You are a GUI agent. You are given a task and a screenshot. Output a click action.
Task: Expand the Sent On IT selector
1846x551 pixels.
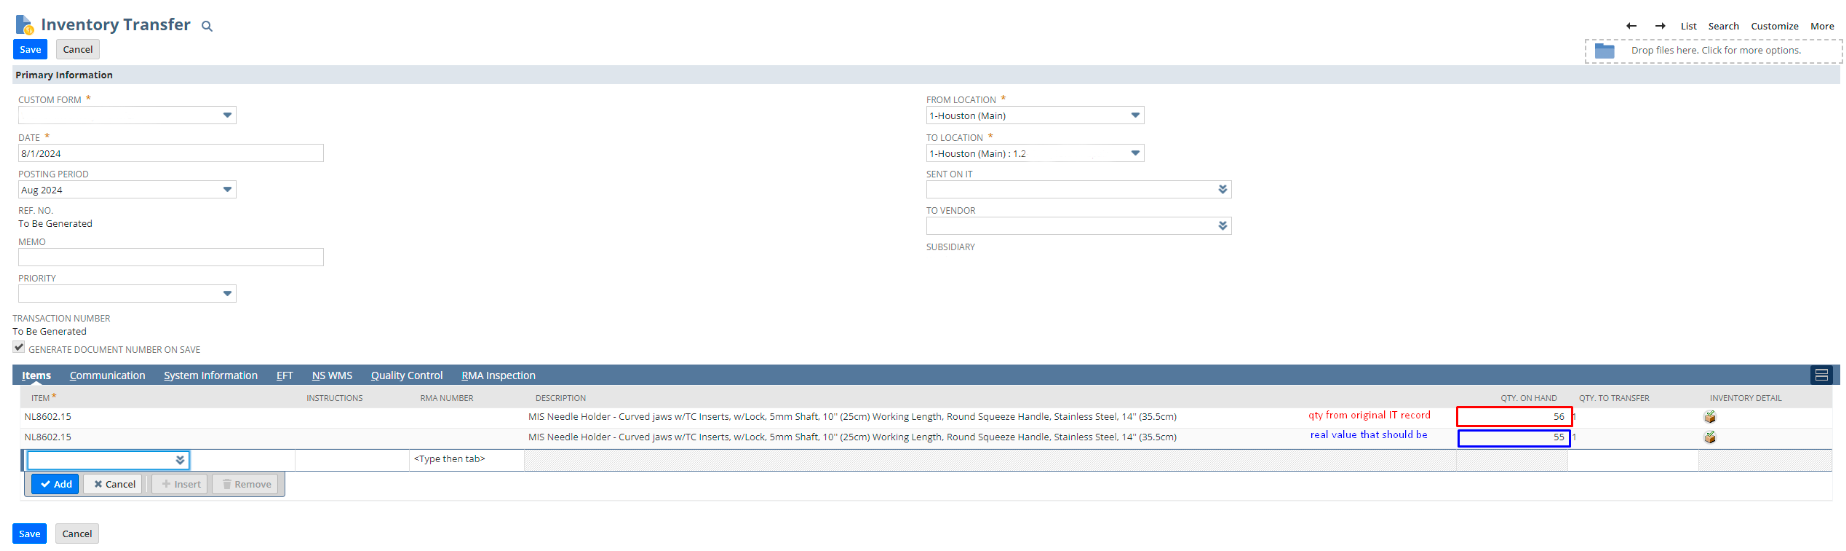pos(1223,189)
